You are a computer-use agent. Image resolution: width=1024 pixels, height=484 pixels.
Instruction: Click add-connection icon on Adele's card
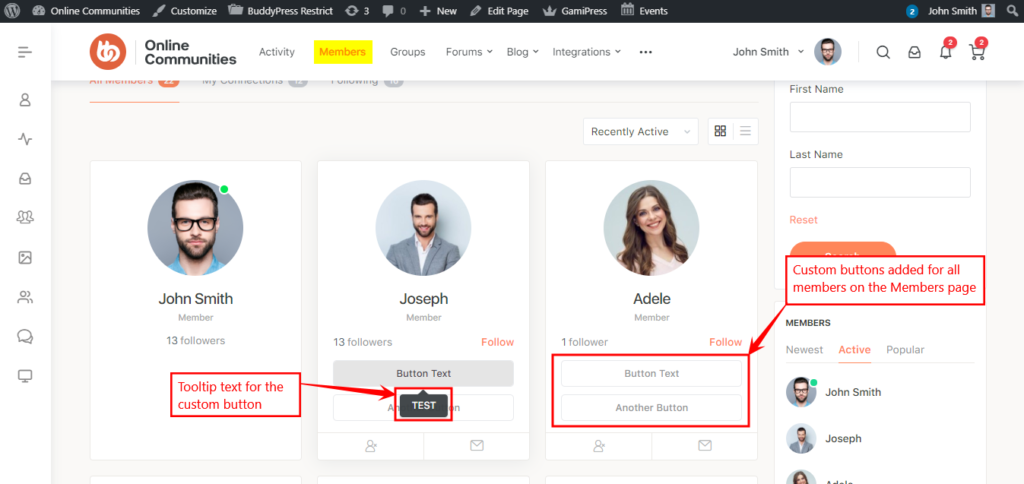pyautogui.click(x=599, y=446)
